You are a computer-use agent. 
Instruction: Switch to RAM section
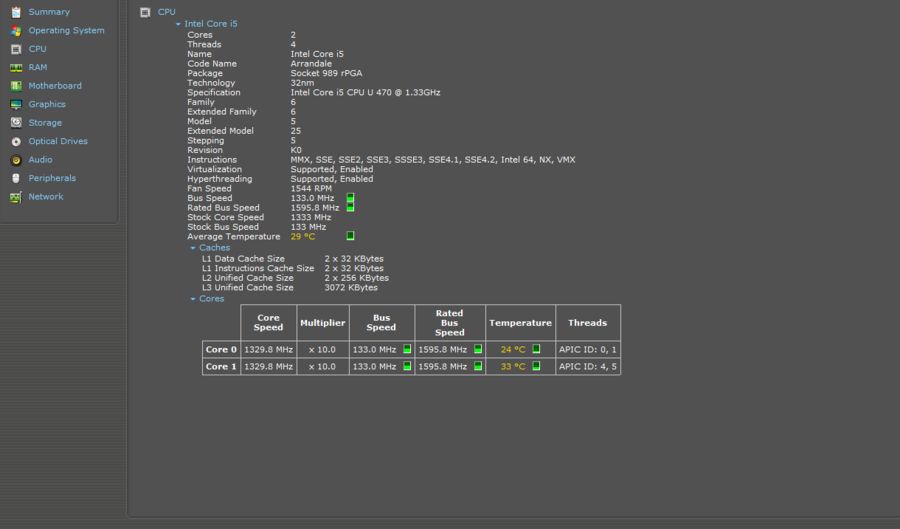(38, 68)
